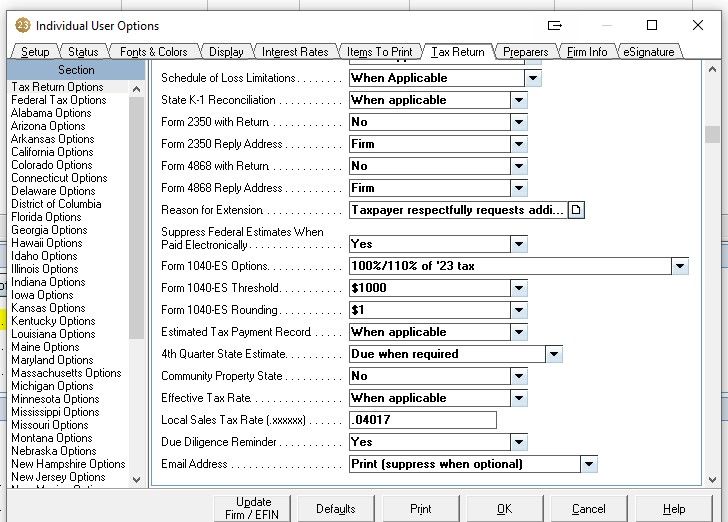
Task: Expand 4th Quarter State Estimate dropdown
Action: pos(554,354)
